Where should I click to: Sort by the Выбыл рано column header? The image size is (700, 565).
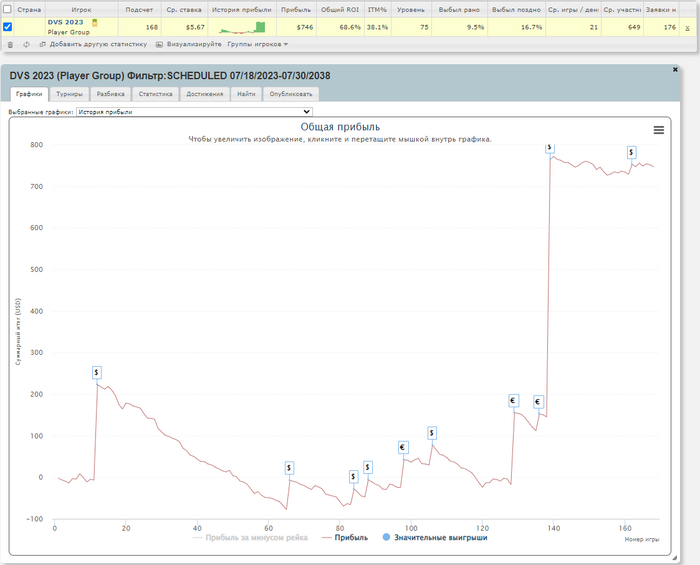(459, 9)
